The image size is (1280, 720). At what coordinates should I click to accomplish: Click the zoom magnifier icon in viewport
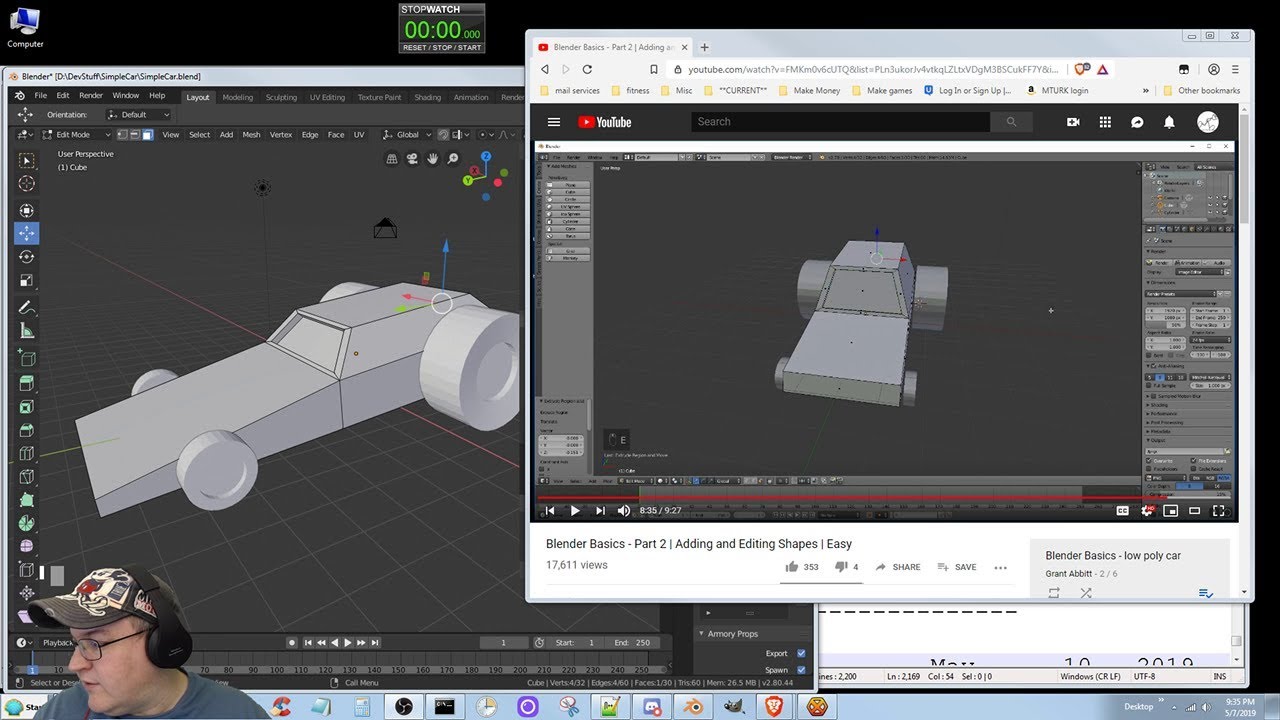453,158
